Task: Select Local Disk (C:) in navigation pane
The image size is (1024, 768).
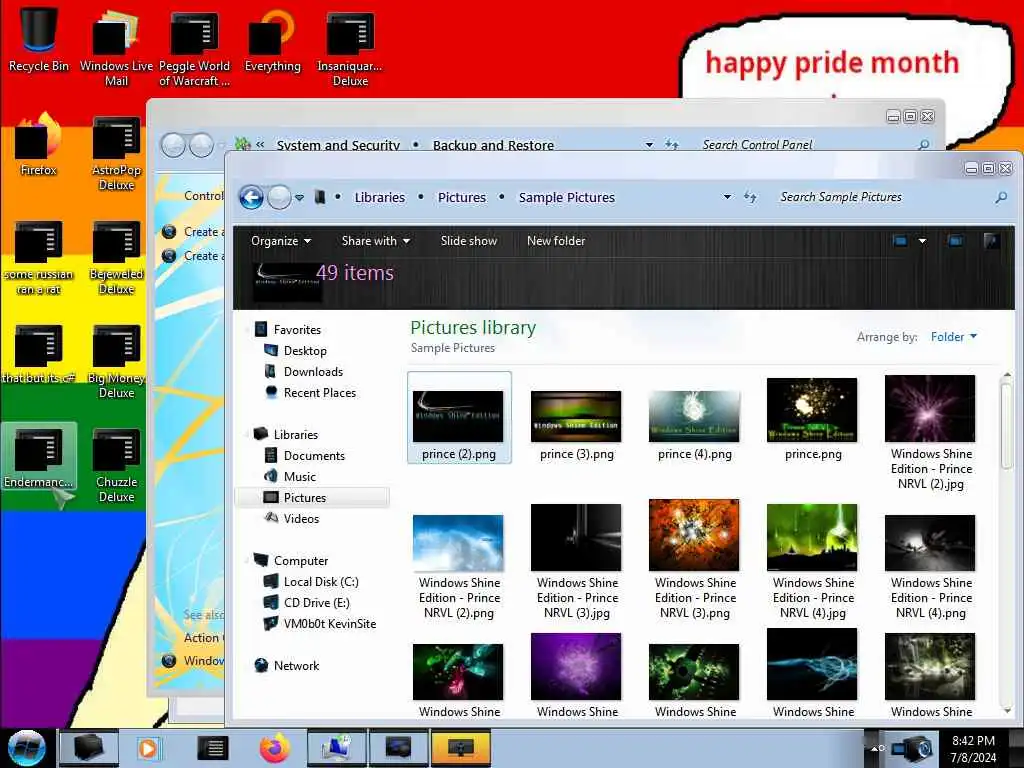Action: (321, 582)
